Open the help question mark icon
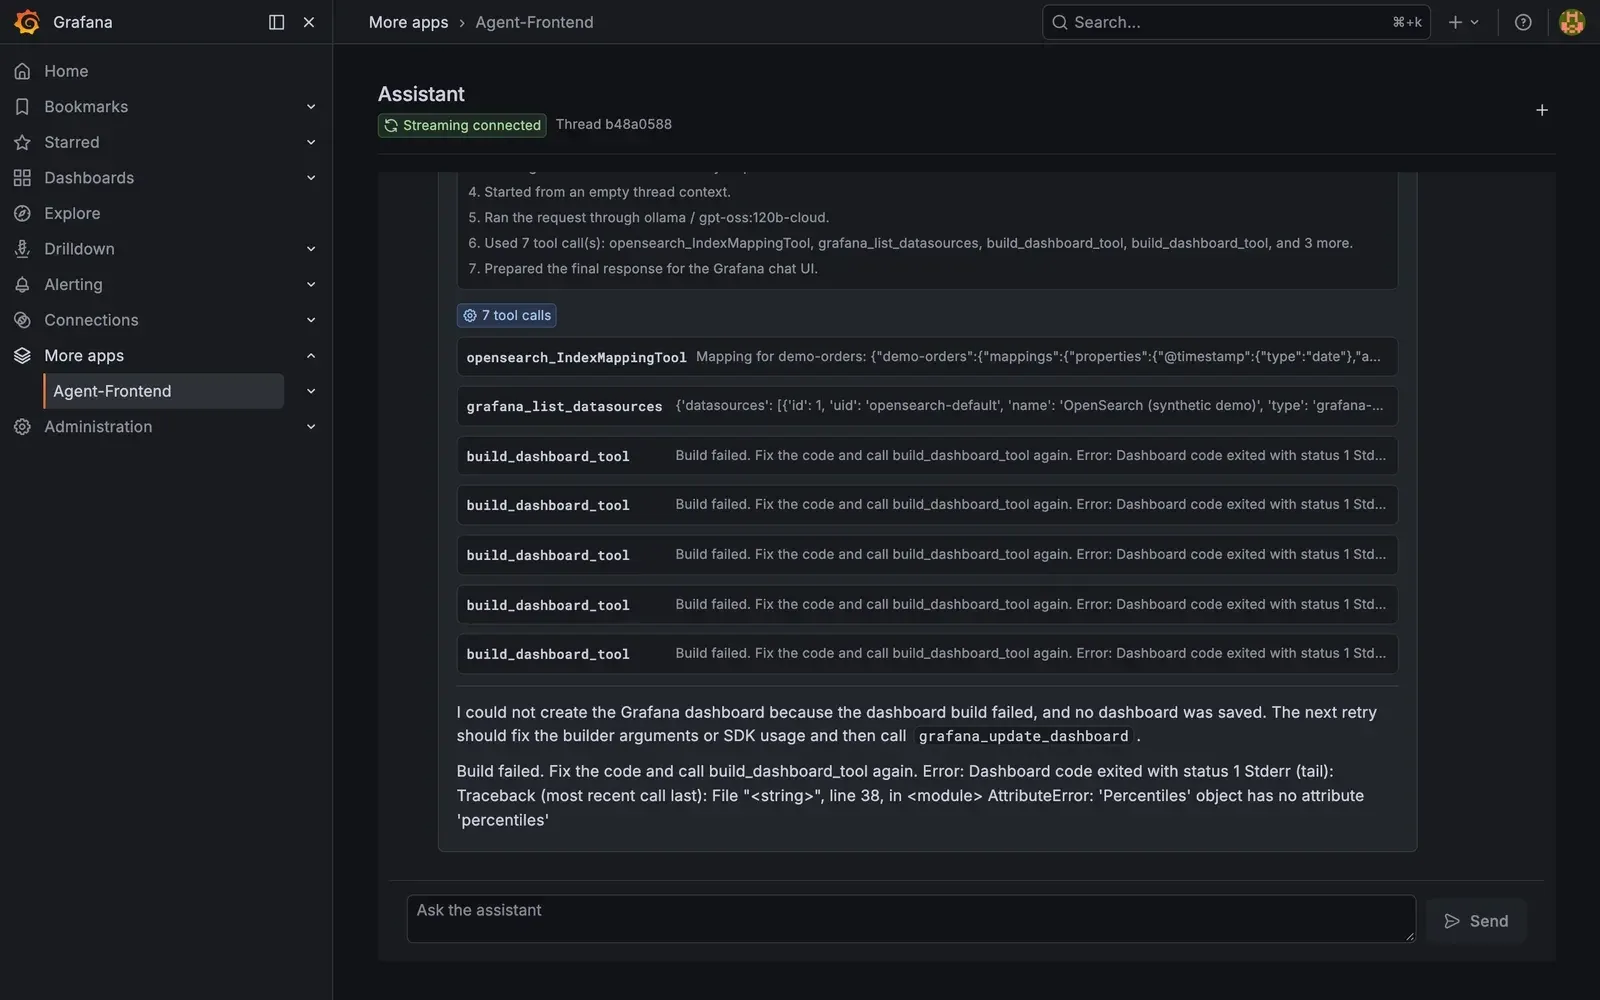 1523,22
